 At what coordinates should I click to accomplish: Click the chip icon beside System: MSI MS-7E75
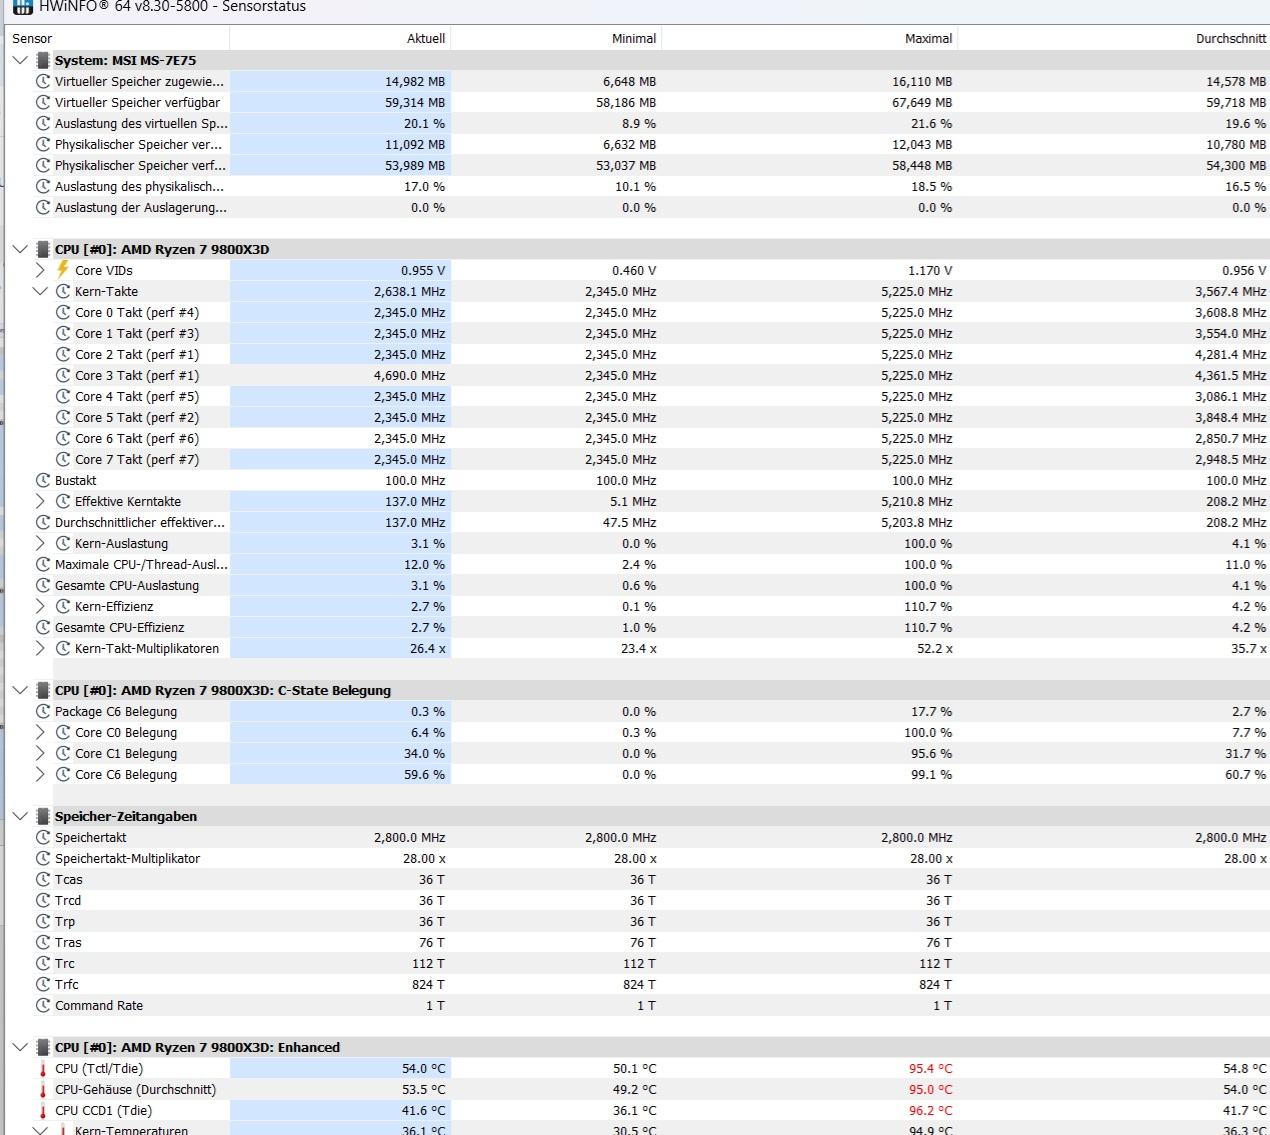43,60
